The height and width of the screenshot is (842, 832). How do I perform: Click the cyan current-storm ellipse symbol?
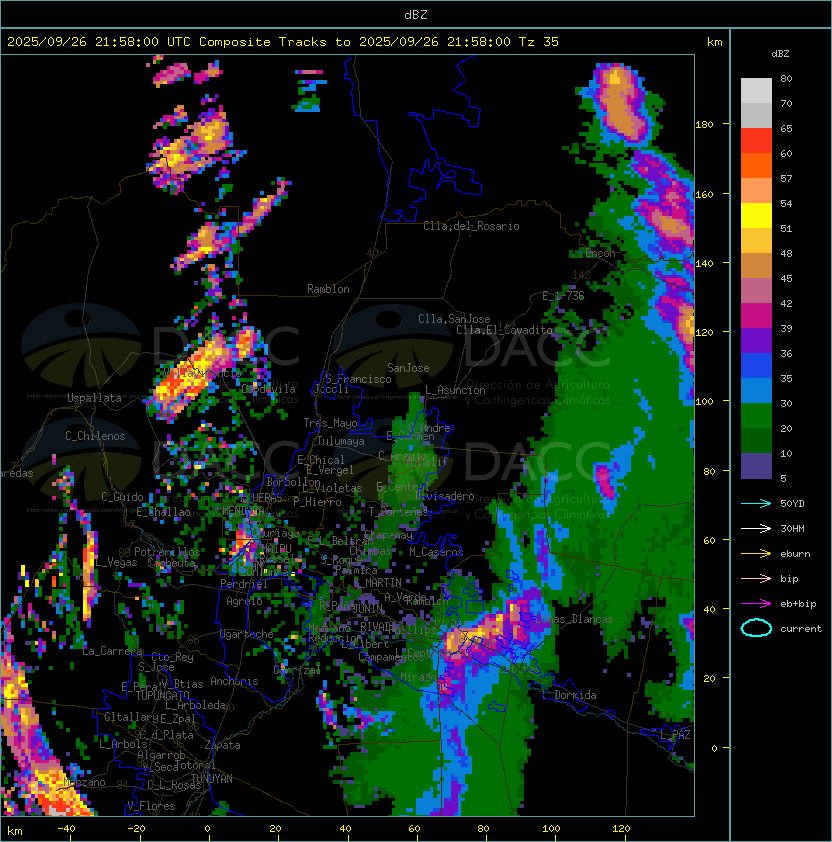pos(756,628)
